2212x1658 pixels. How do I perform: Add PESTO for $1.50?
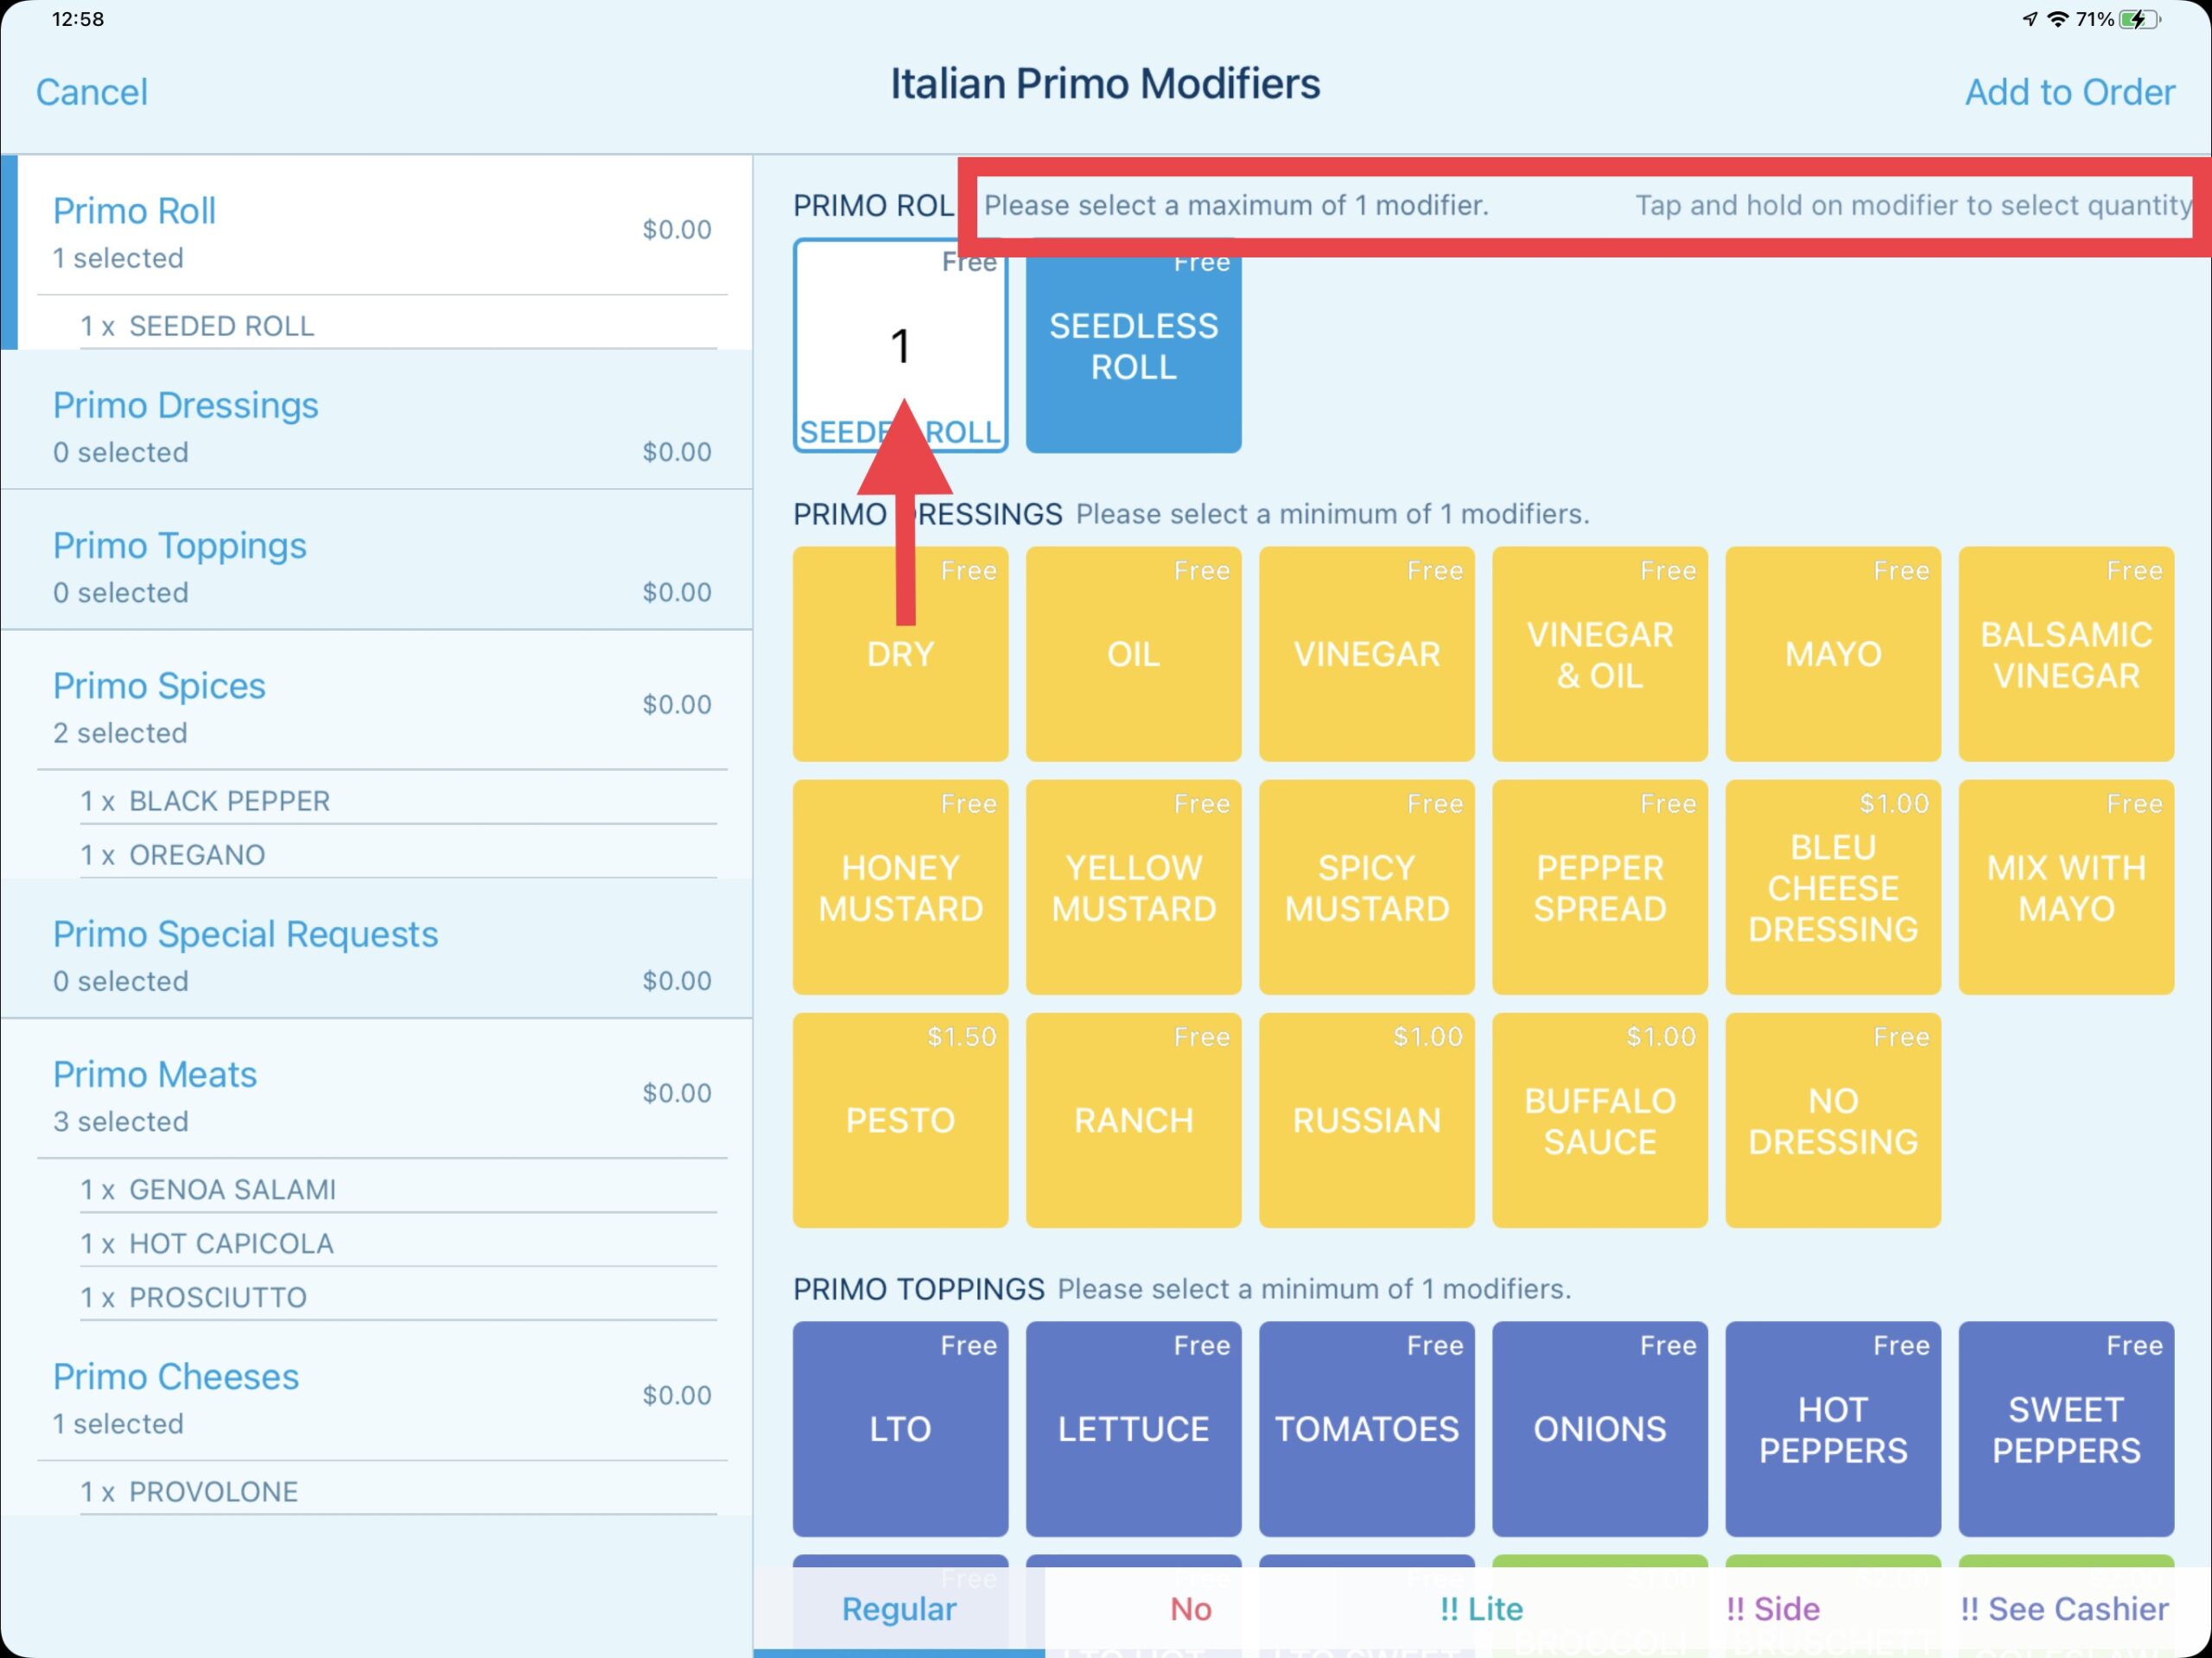[x=900, y=1120]
